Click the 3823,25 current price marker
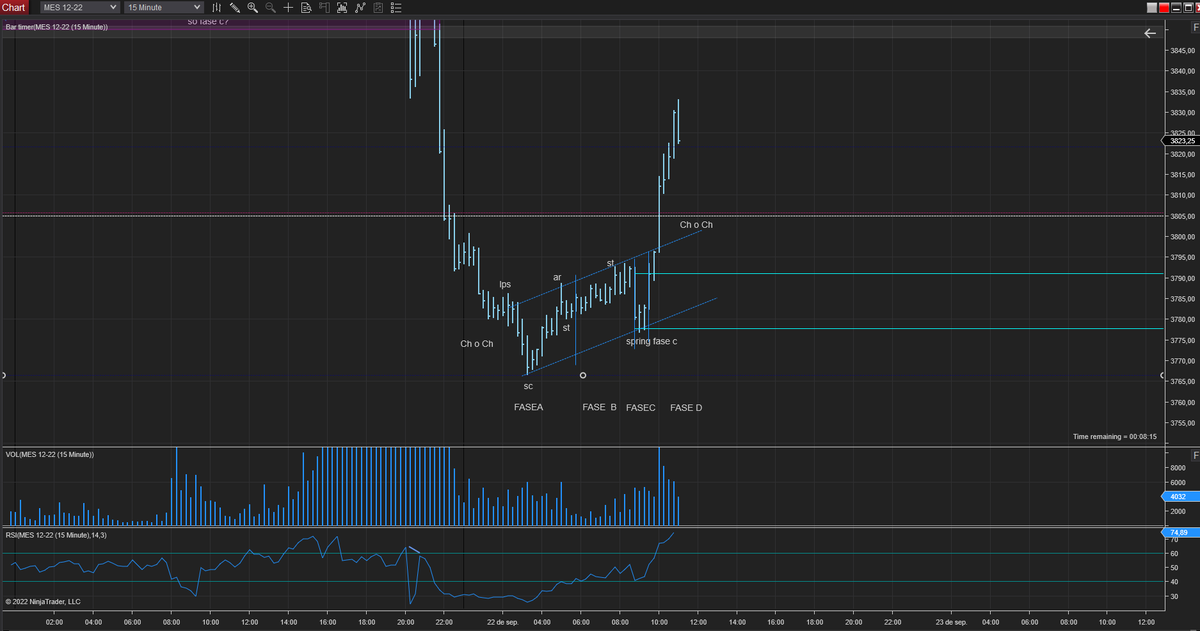The width and height of the screenshot is (1200, 631). coord(1182,141)
